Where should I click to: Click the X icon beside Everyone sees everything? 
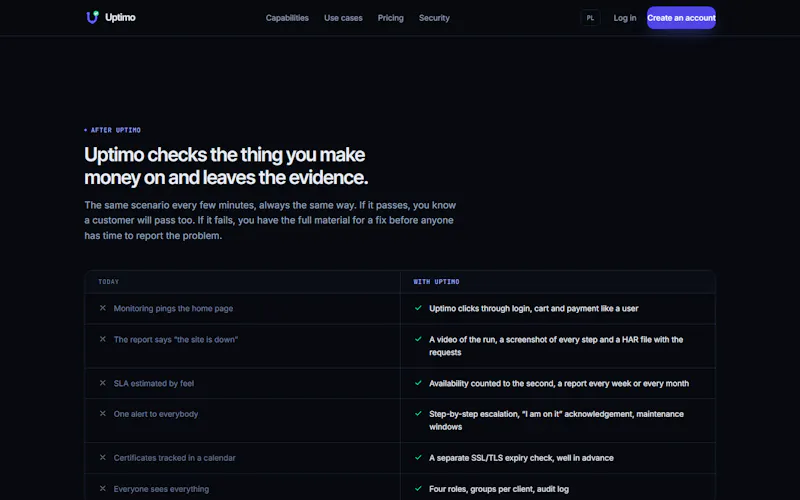point(103,489)
